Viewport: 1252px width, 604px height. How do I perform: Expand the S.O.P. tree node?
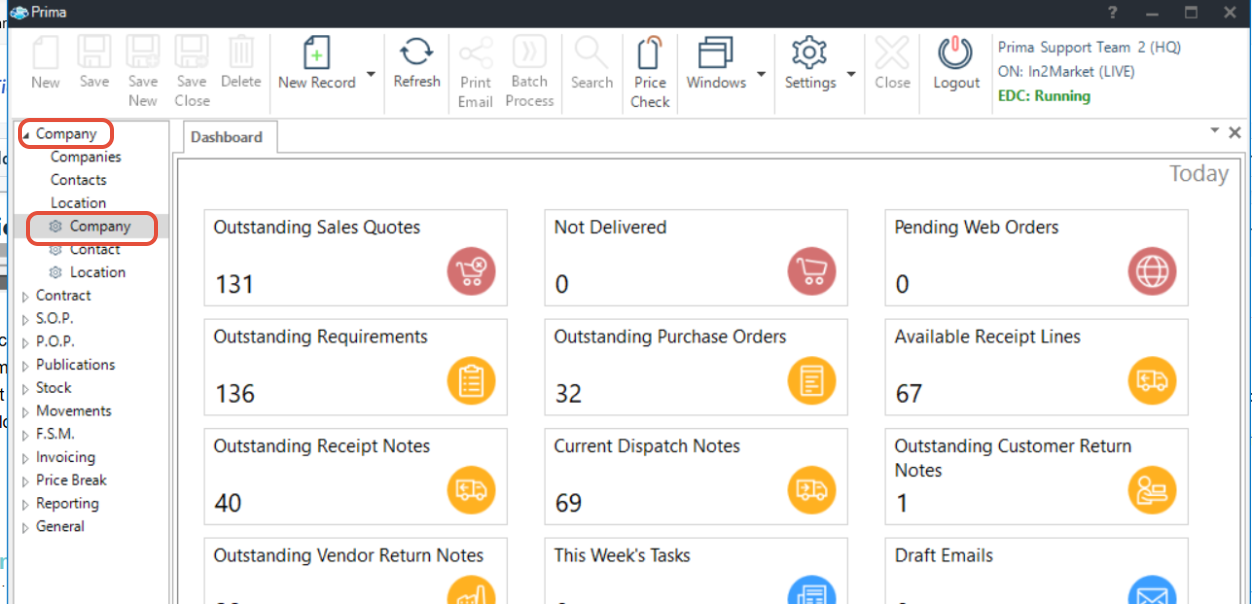coord(26,319)
